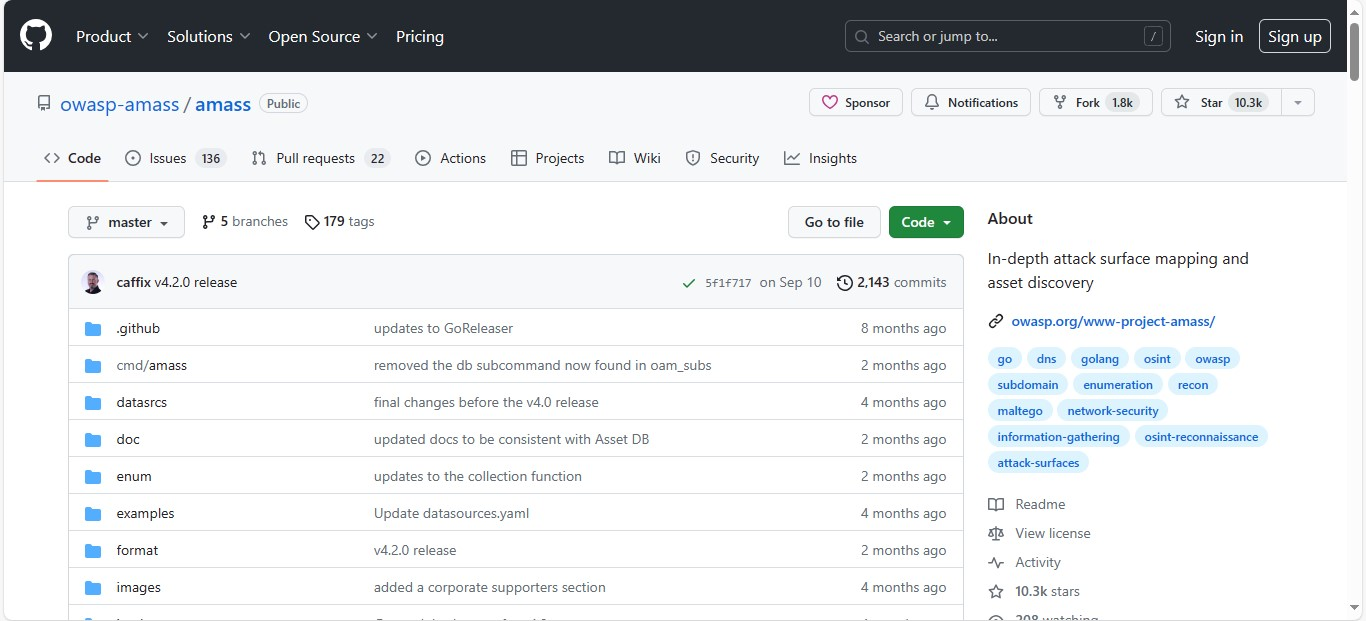Screen dimensions: 1366x621
Task: Click the Sign in link
Action: tap(1219, 36)
